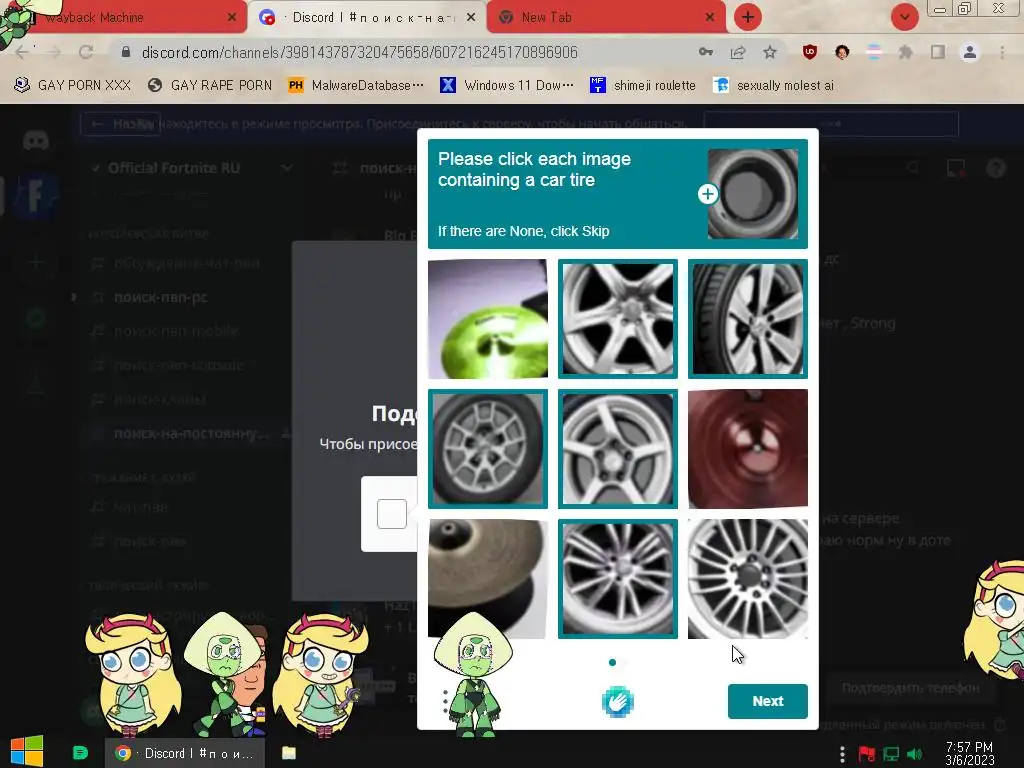Open the Chrome profile avatar
The height and width of the screenshot is (768, 1024).
(x=970, y=52)
